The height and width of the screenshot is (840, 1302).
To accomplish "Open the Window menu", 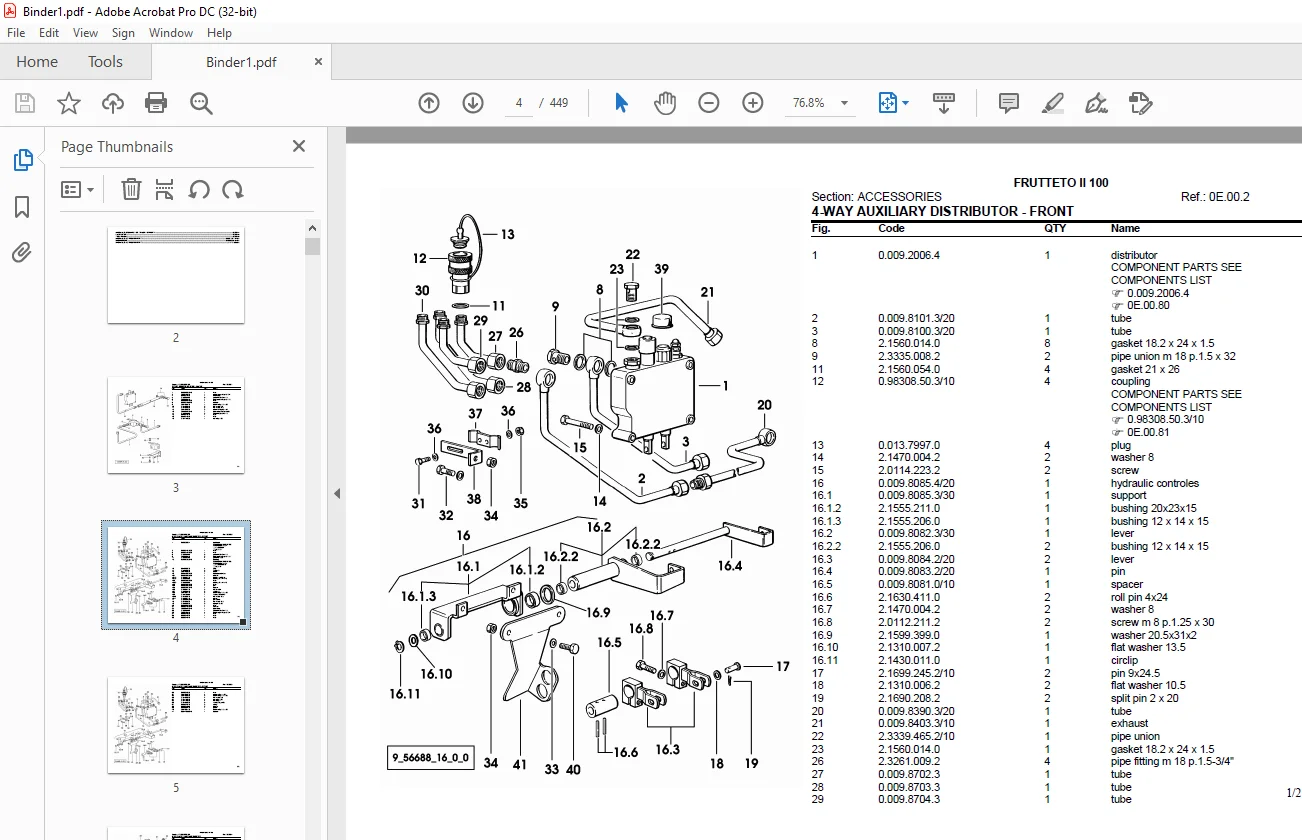I will click(171, 33).
